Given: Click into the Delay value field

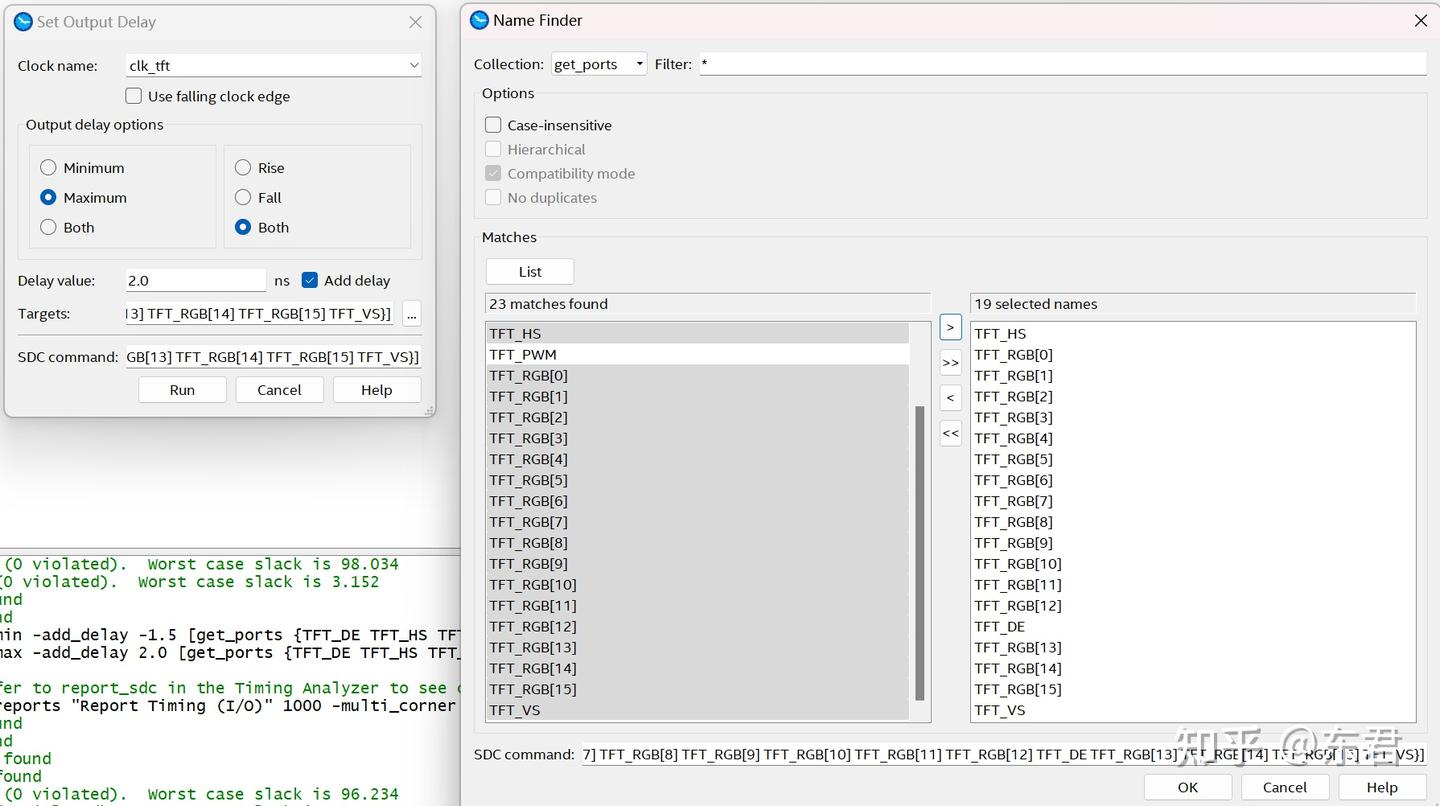Looking at the screenshot, I should tap(195, 281).
